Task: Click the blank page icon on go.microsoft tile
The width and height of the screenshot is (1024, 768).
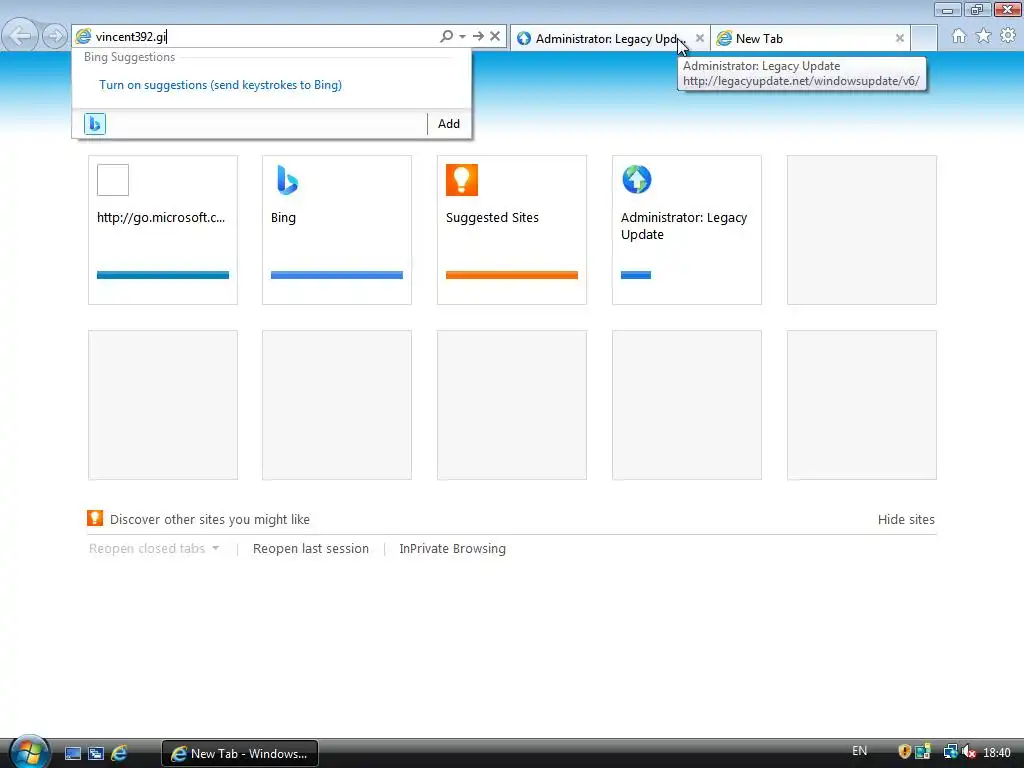Action: point(113,180)
